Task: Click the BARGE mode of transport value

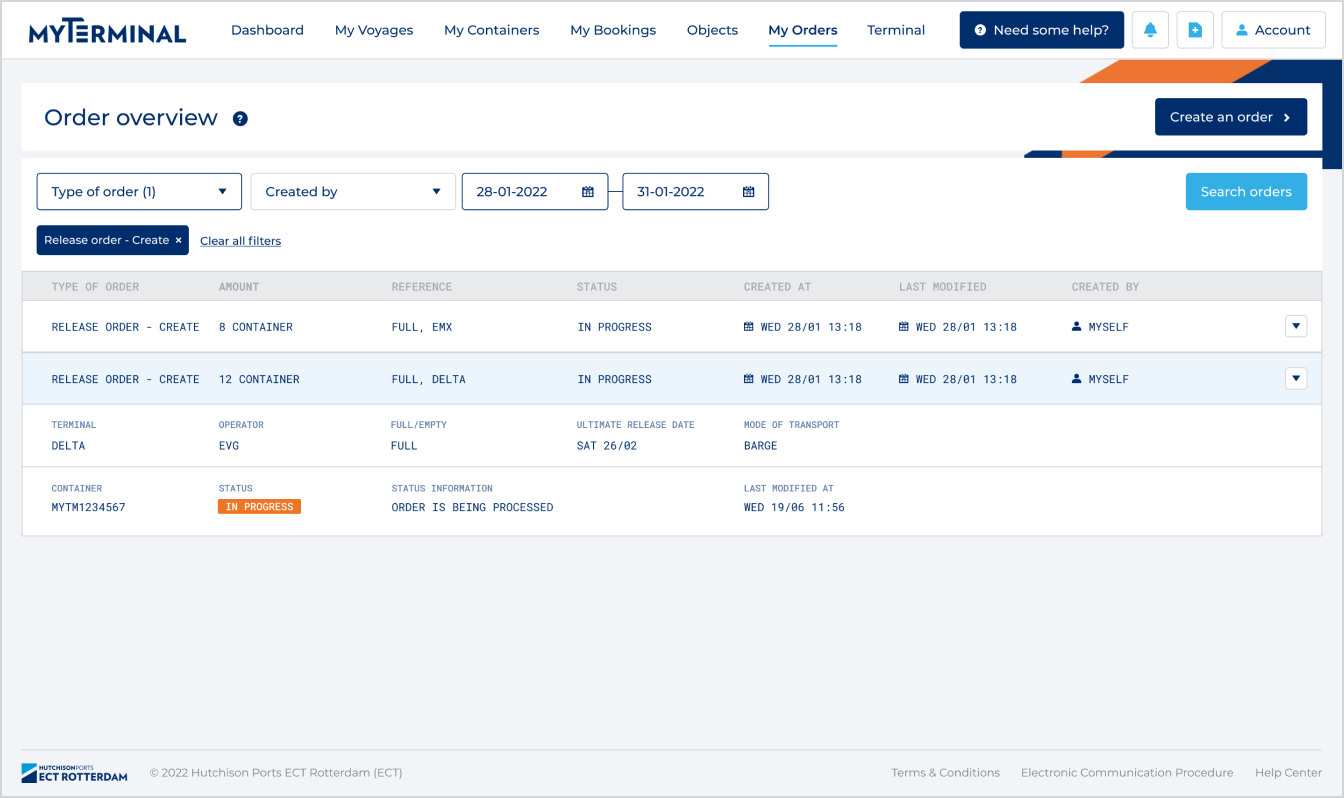Action: coord(760,446)
